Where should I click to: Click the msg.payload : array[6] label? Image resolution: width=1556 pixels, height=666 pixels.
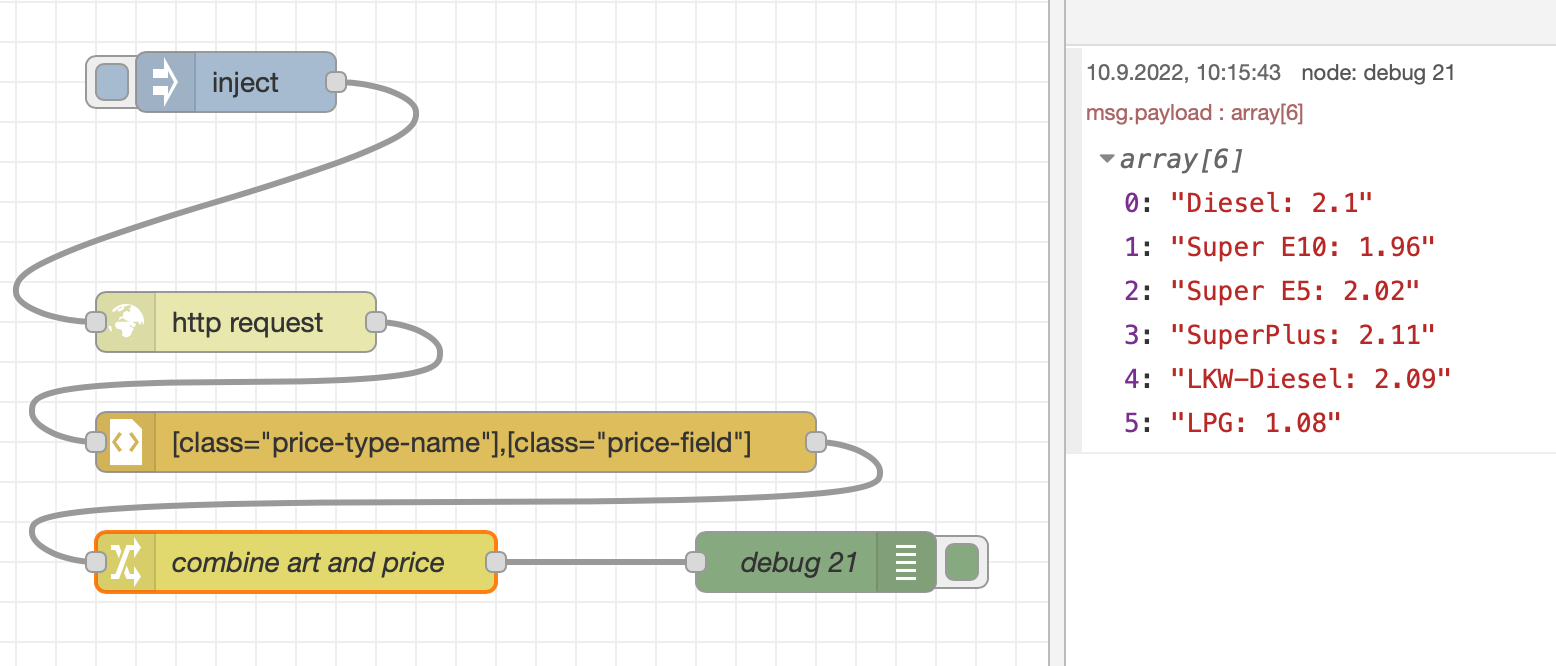point(1194,113)
